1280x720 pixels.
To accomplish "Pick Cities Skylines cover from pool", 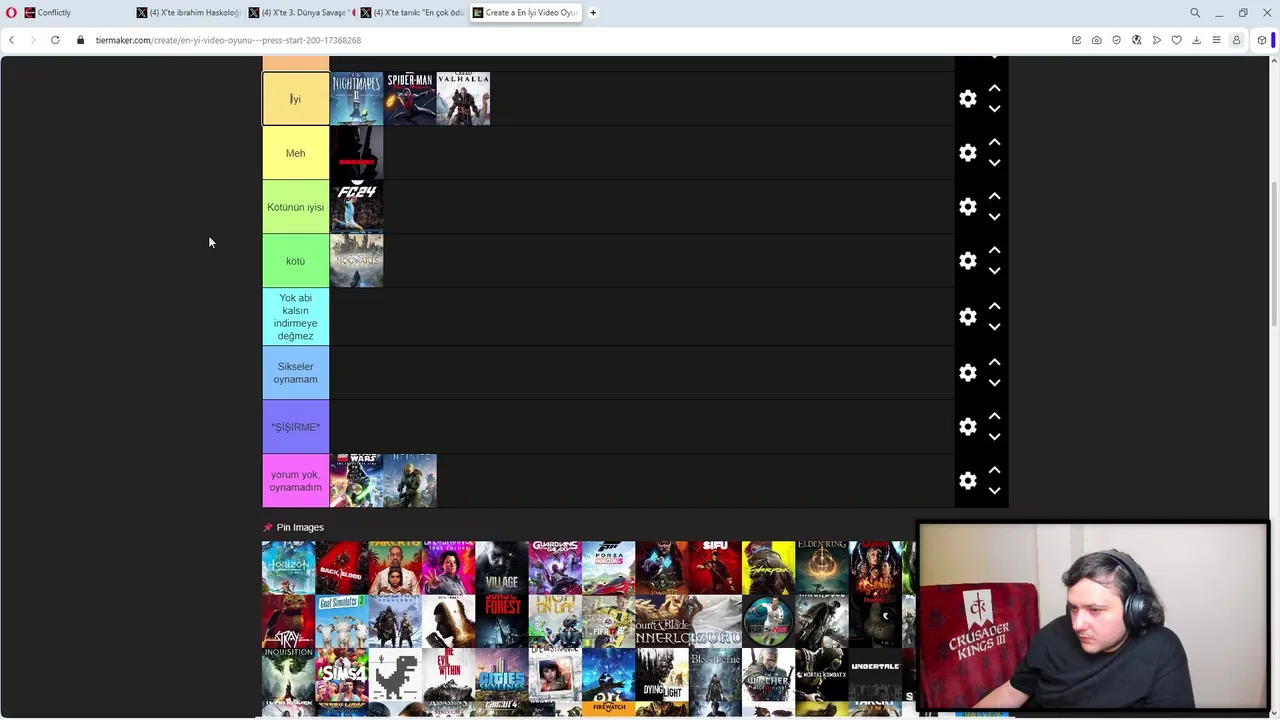I will click(502, 675).
